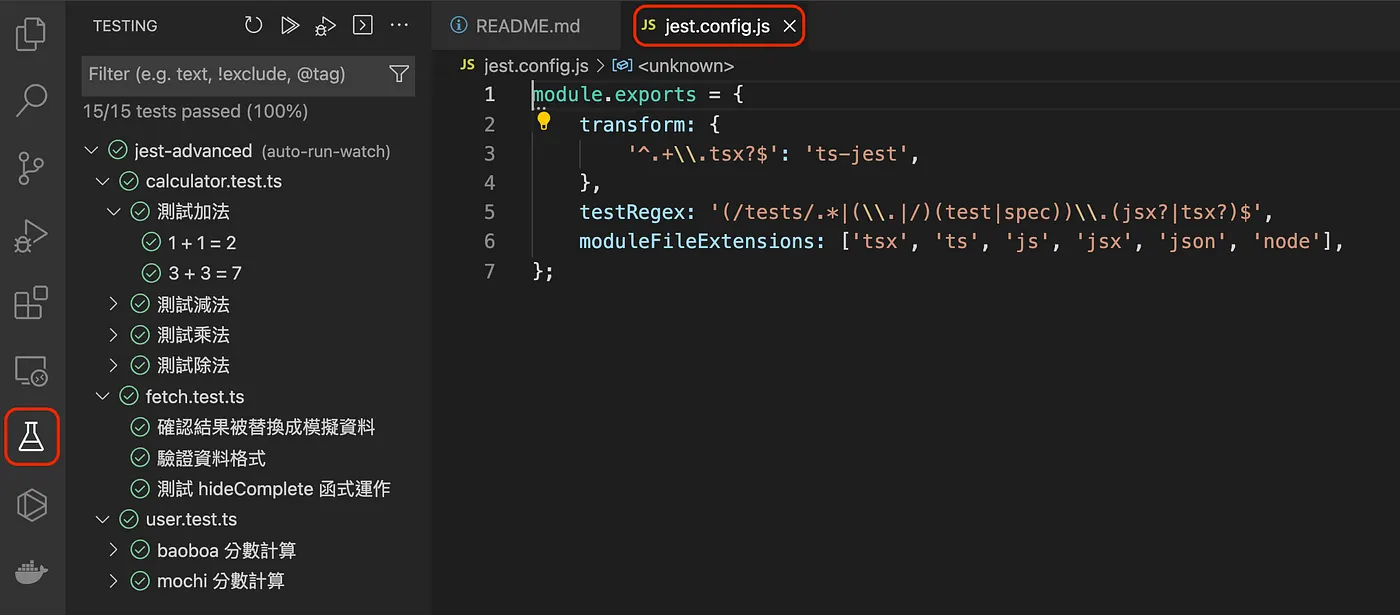
Task: Open the Run and Debug view
Action: 32,235
